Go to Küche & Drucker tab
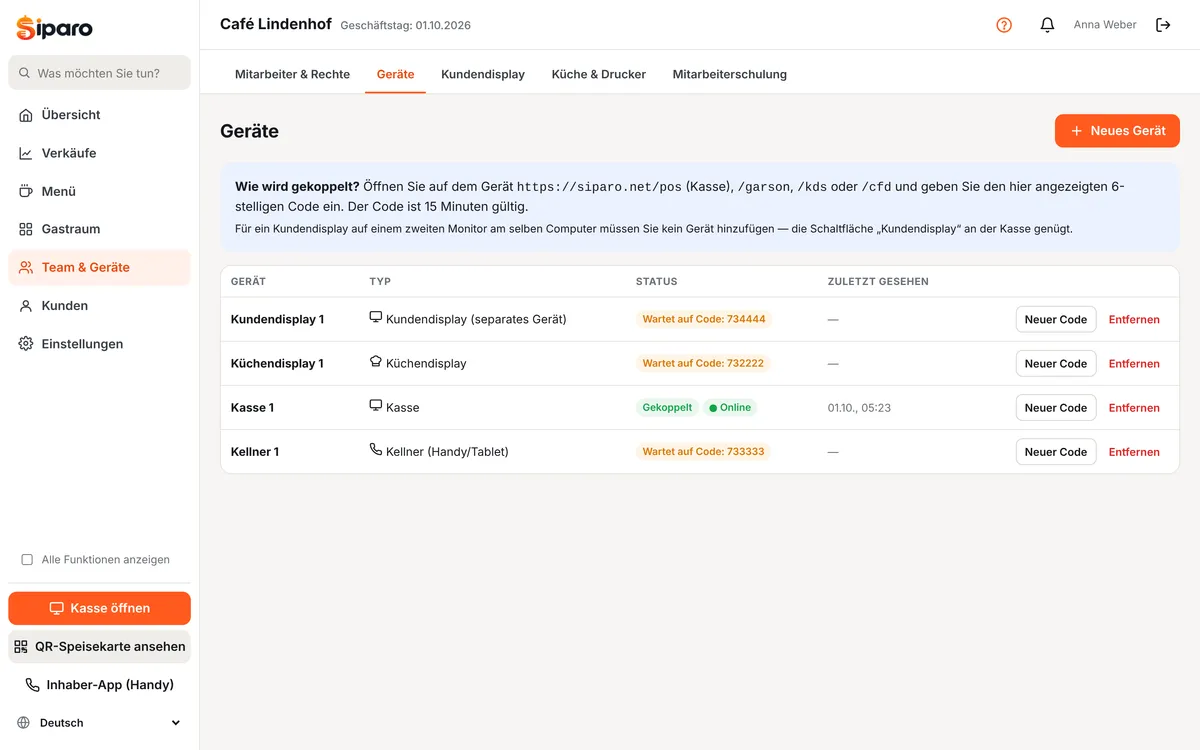 pos(599,74)
